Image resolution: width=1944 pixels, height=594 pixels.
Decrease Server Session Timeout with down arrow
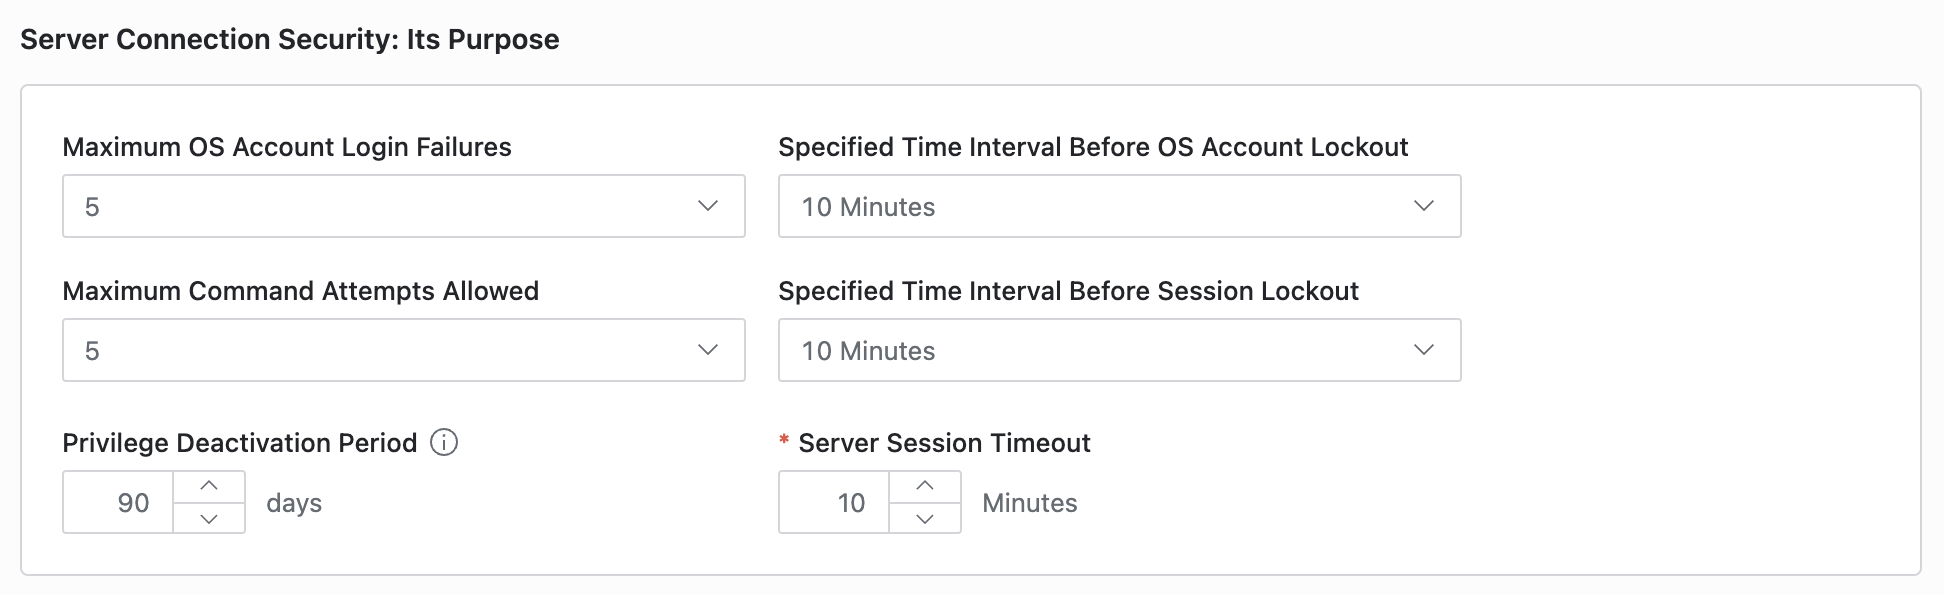(x=925, y=518)
